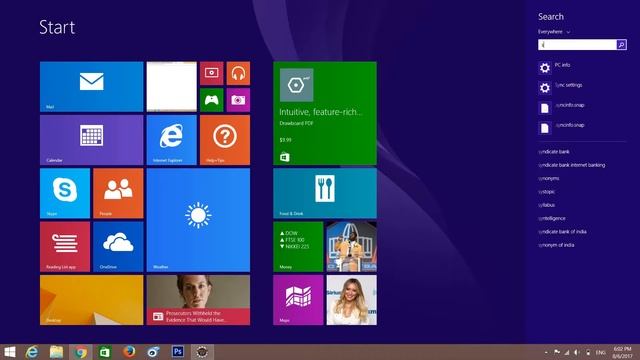This screenshot has height=360, width=640.
Task: Open the first syncinfo.snap file result
Action: (582, 107)
